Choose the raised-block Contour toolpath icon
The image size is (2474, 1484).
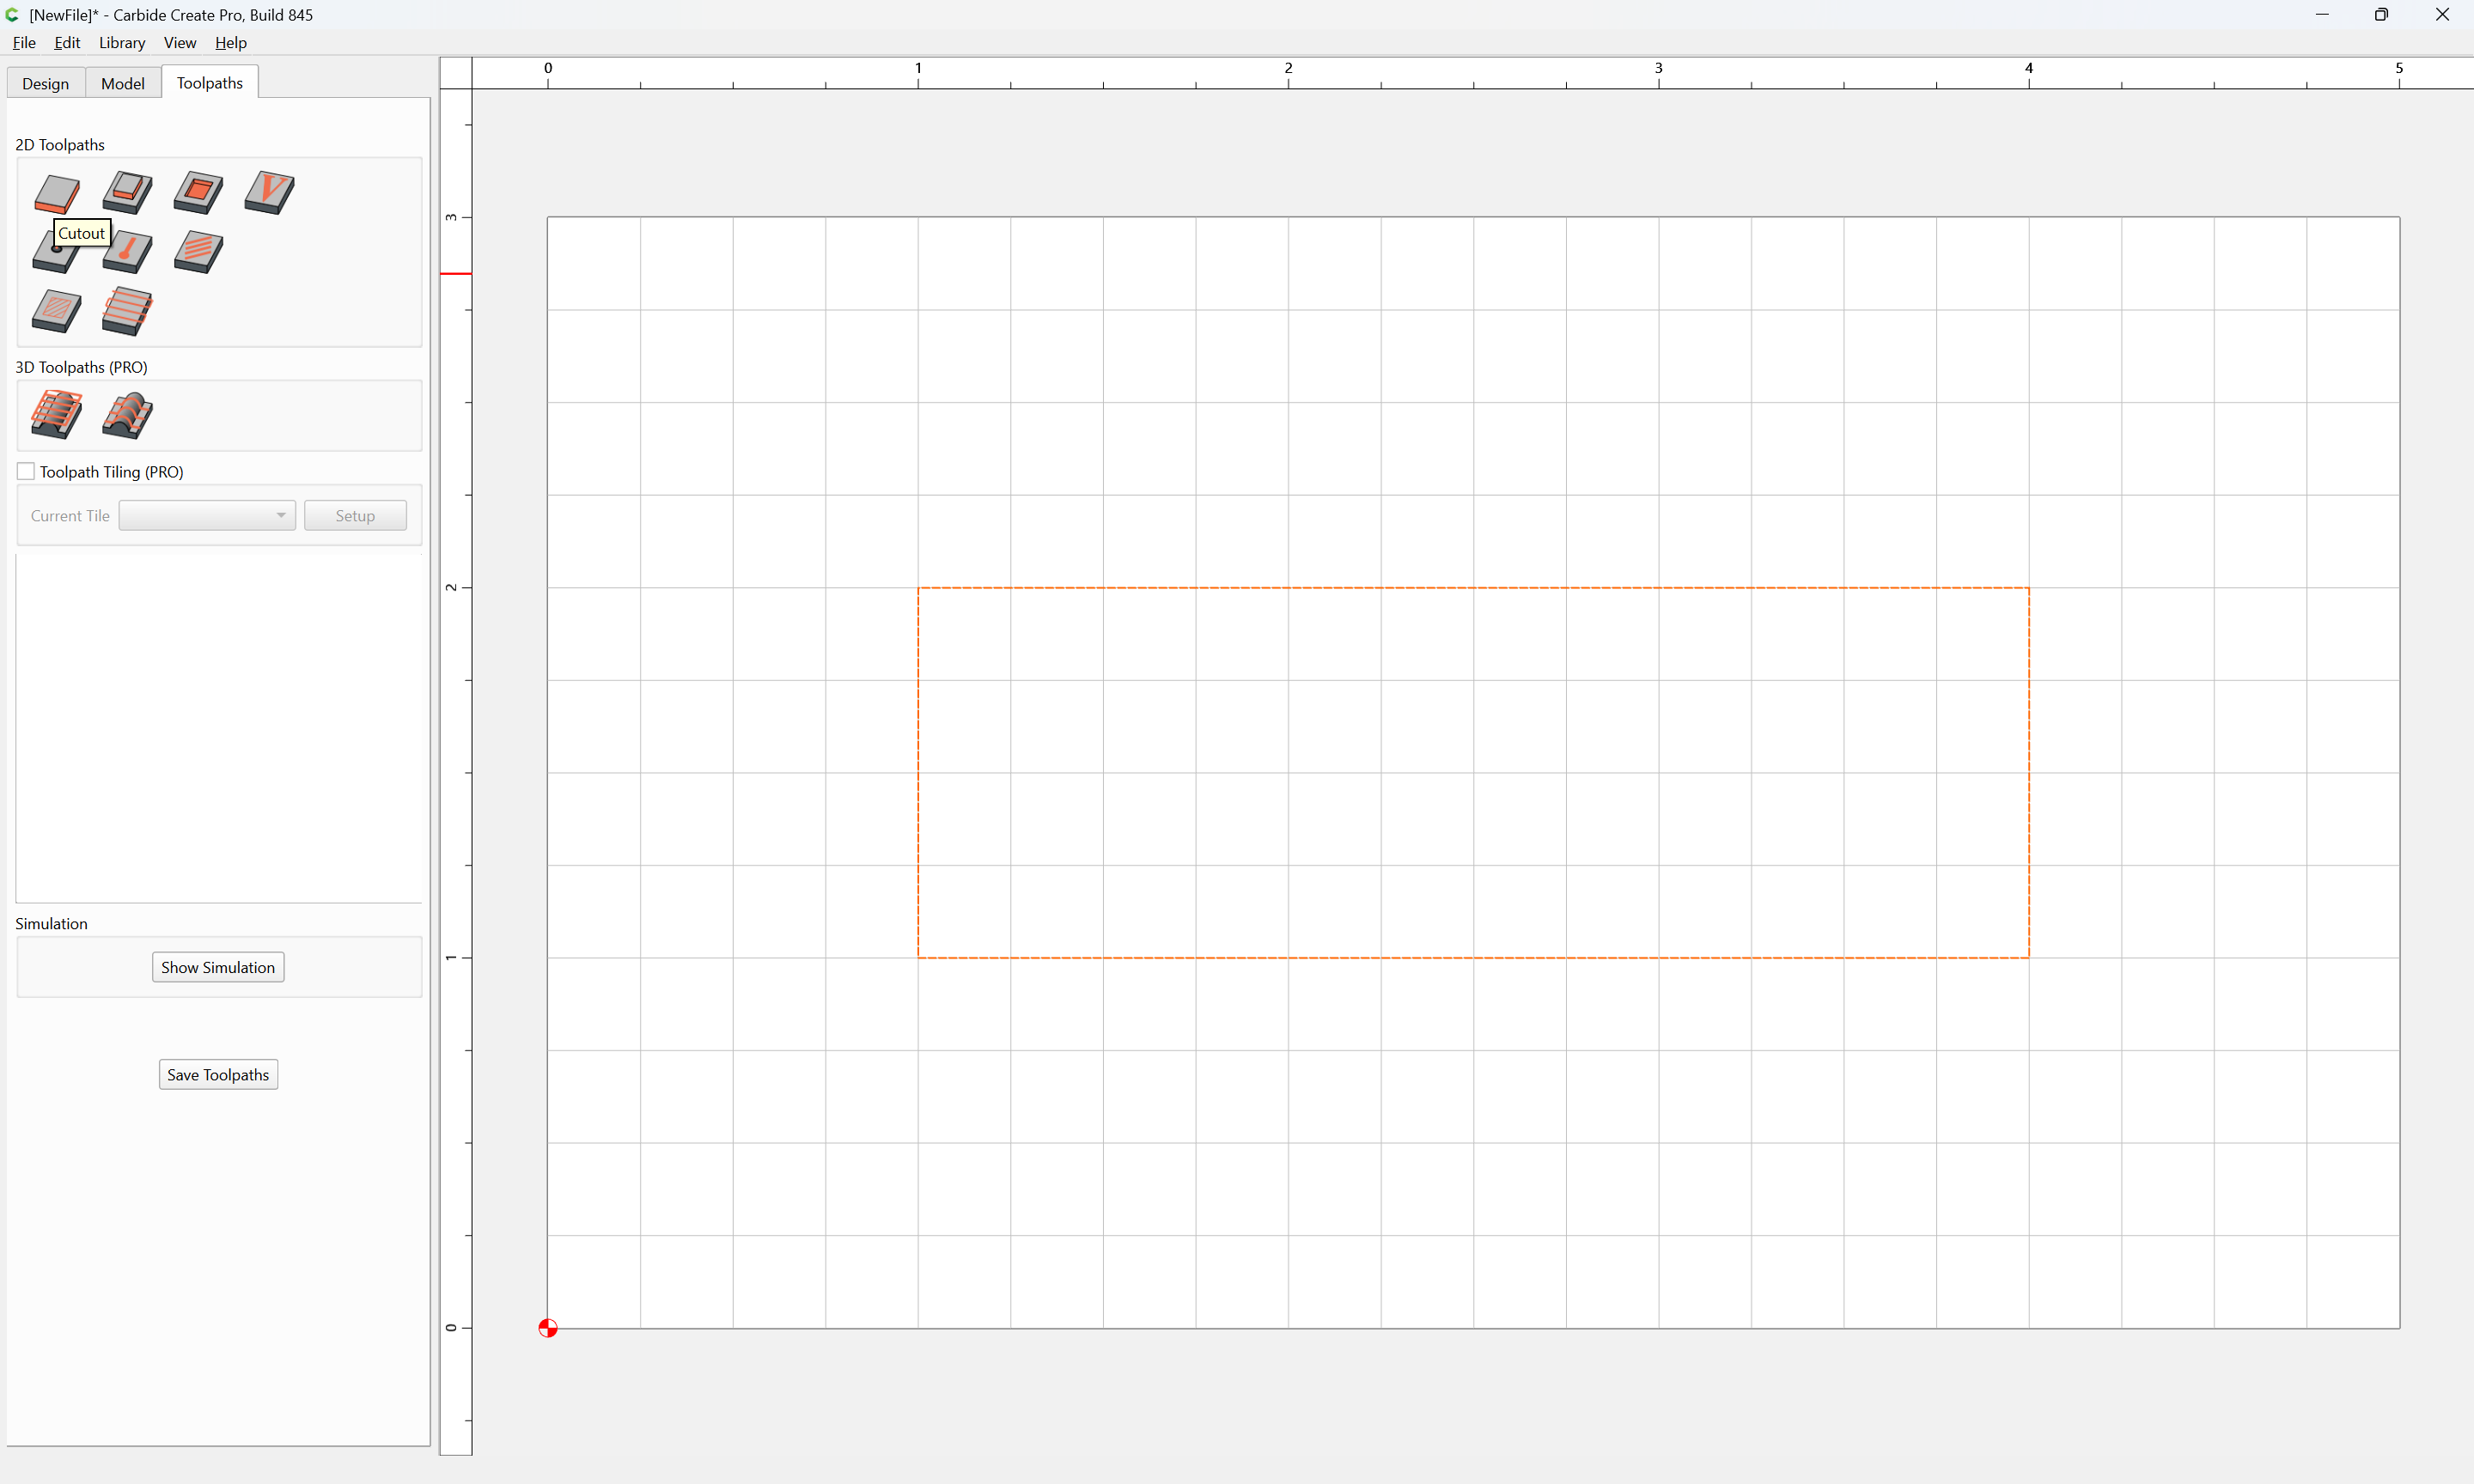coord(127,193)
